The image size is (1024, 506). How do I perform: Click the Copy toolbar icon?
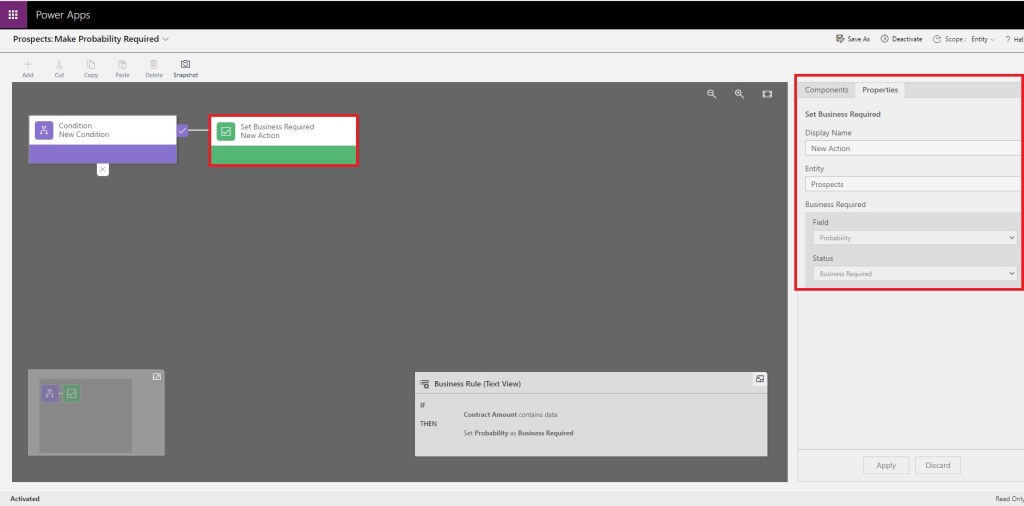[91, 65]
